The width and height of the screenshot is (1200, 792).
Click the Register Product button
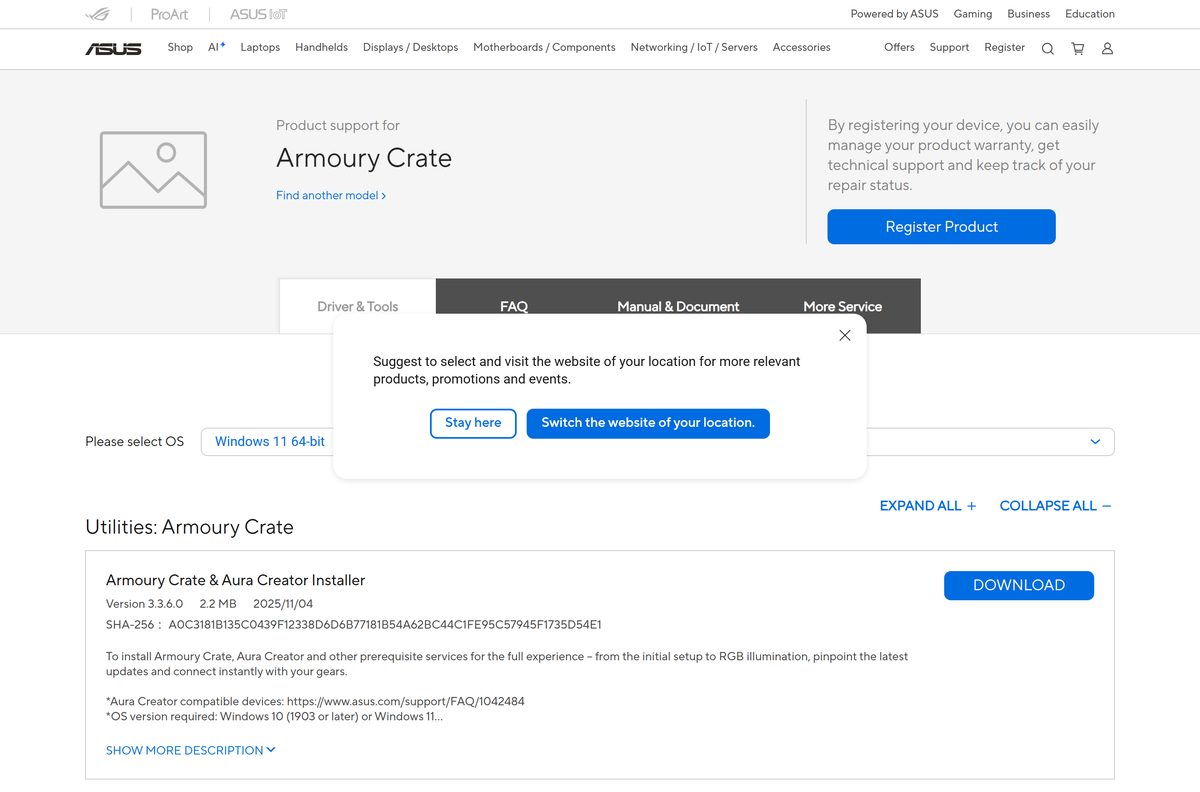(941, 227)
